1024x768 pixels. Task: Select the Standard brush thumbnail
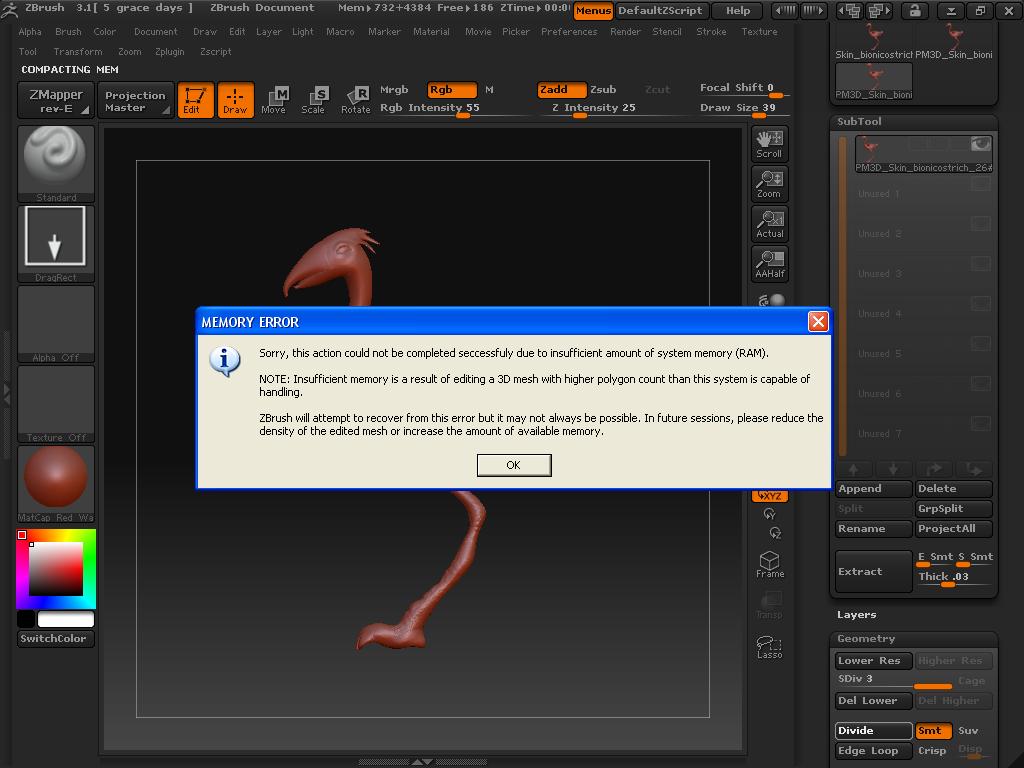55,160
